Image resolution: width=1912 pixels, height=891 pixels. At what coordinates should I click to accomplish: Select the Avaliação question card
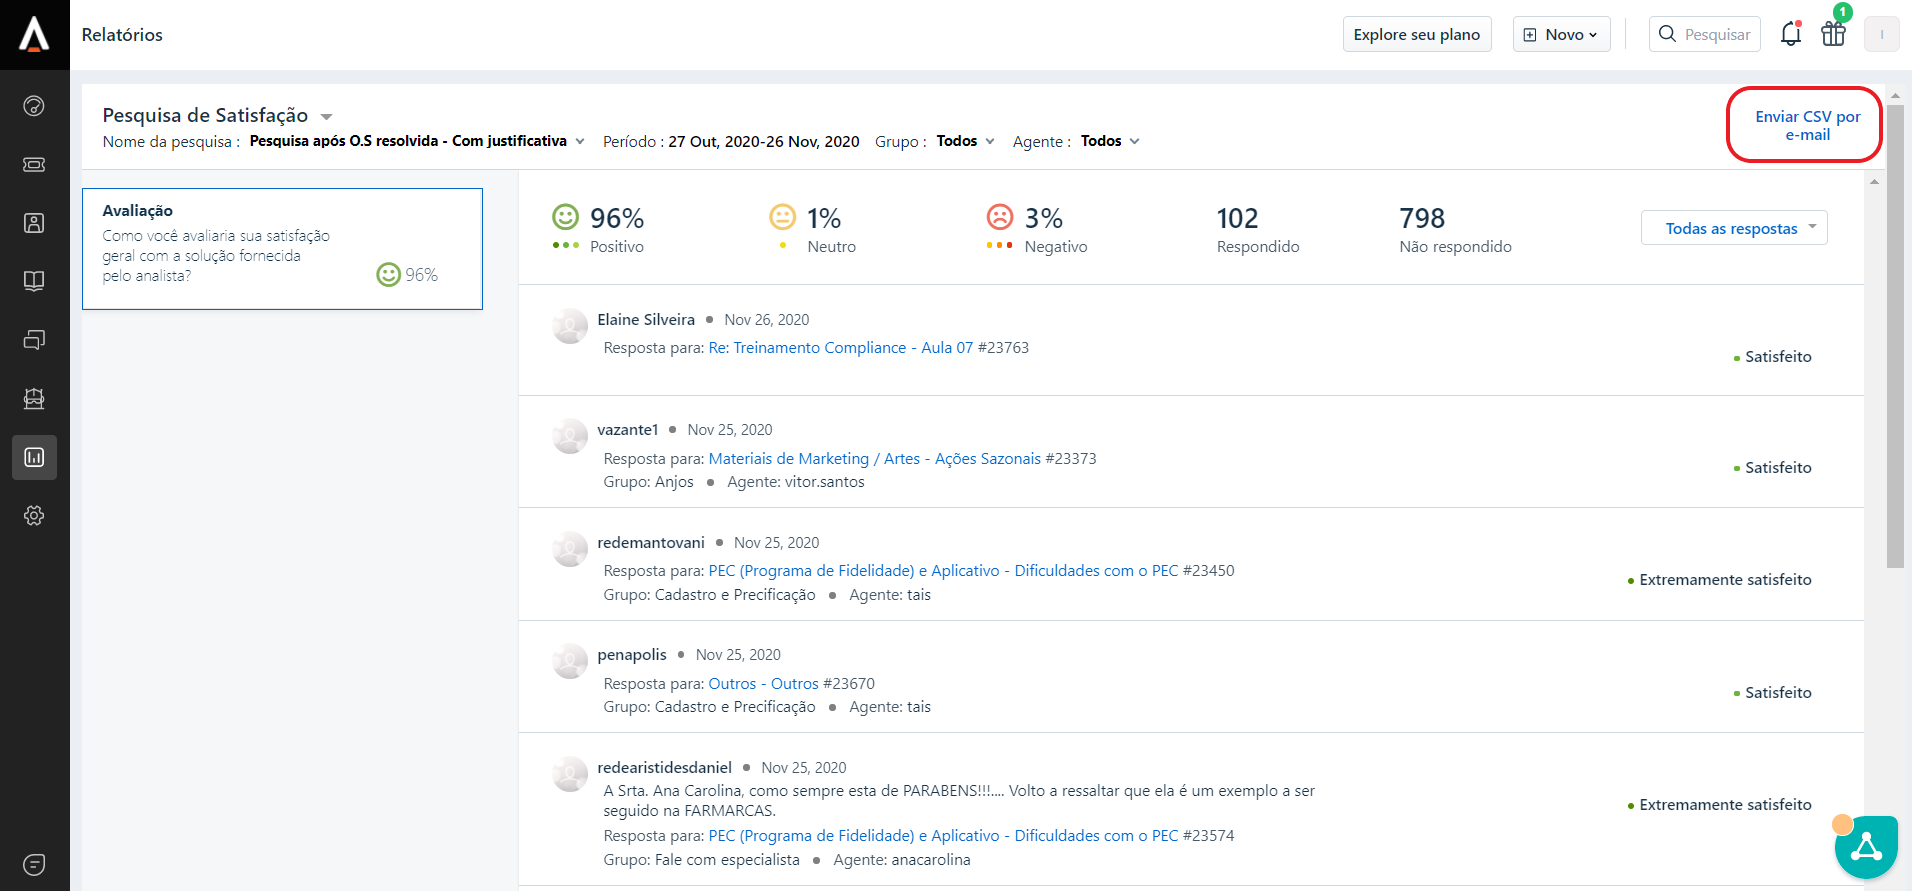pyautogui.click(x=282, y=249)
